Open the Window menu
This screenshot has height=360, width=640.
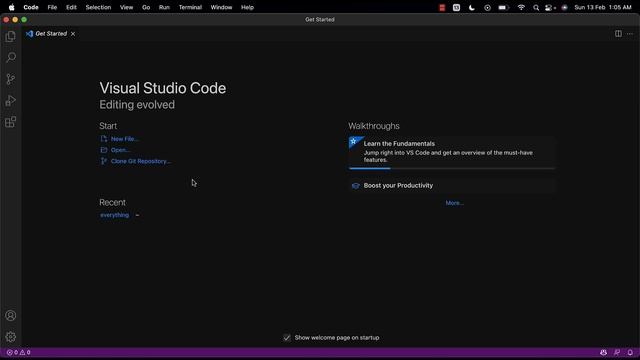(x=221, y=7)
